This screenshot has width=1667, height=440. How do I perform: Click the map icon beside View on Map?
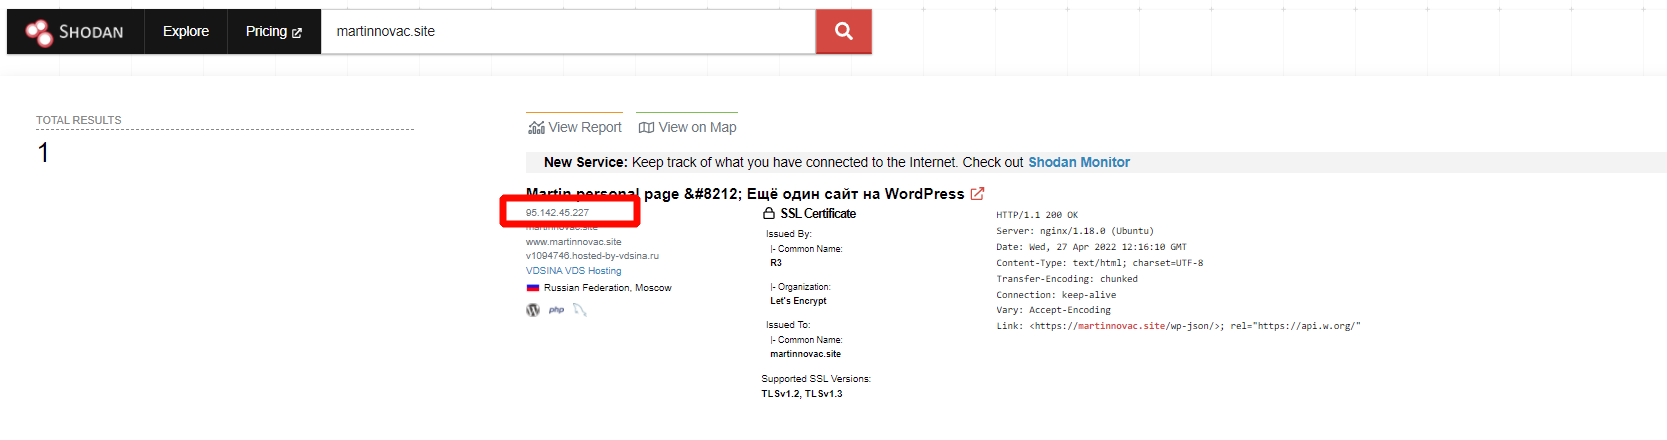coord(646,128)
